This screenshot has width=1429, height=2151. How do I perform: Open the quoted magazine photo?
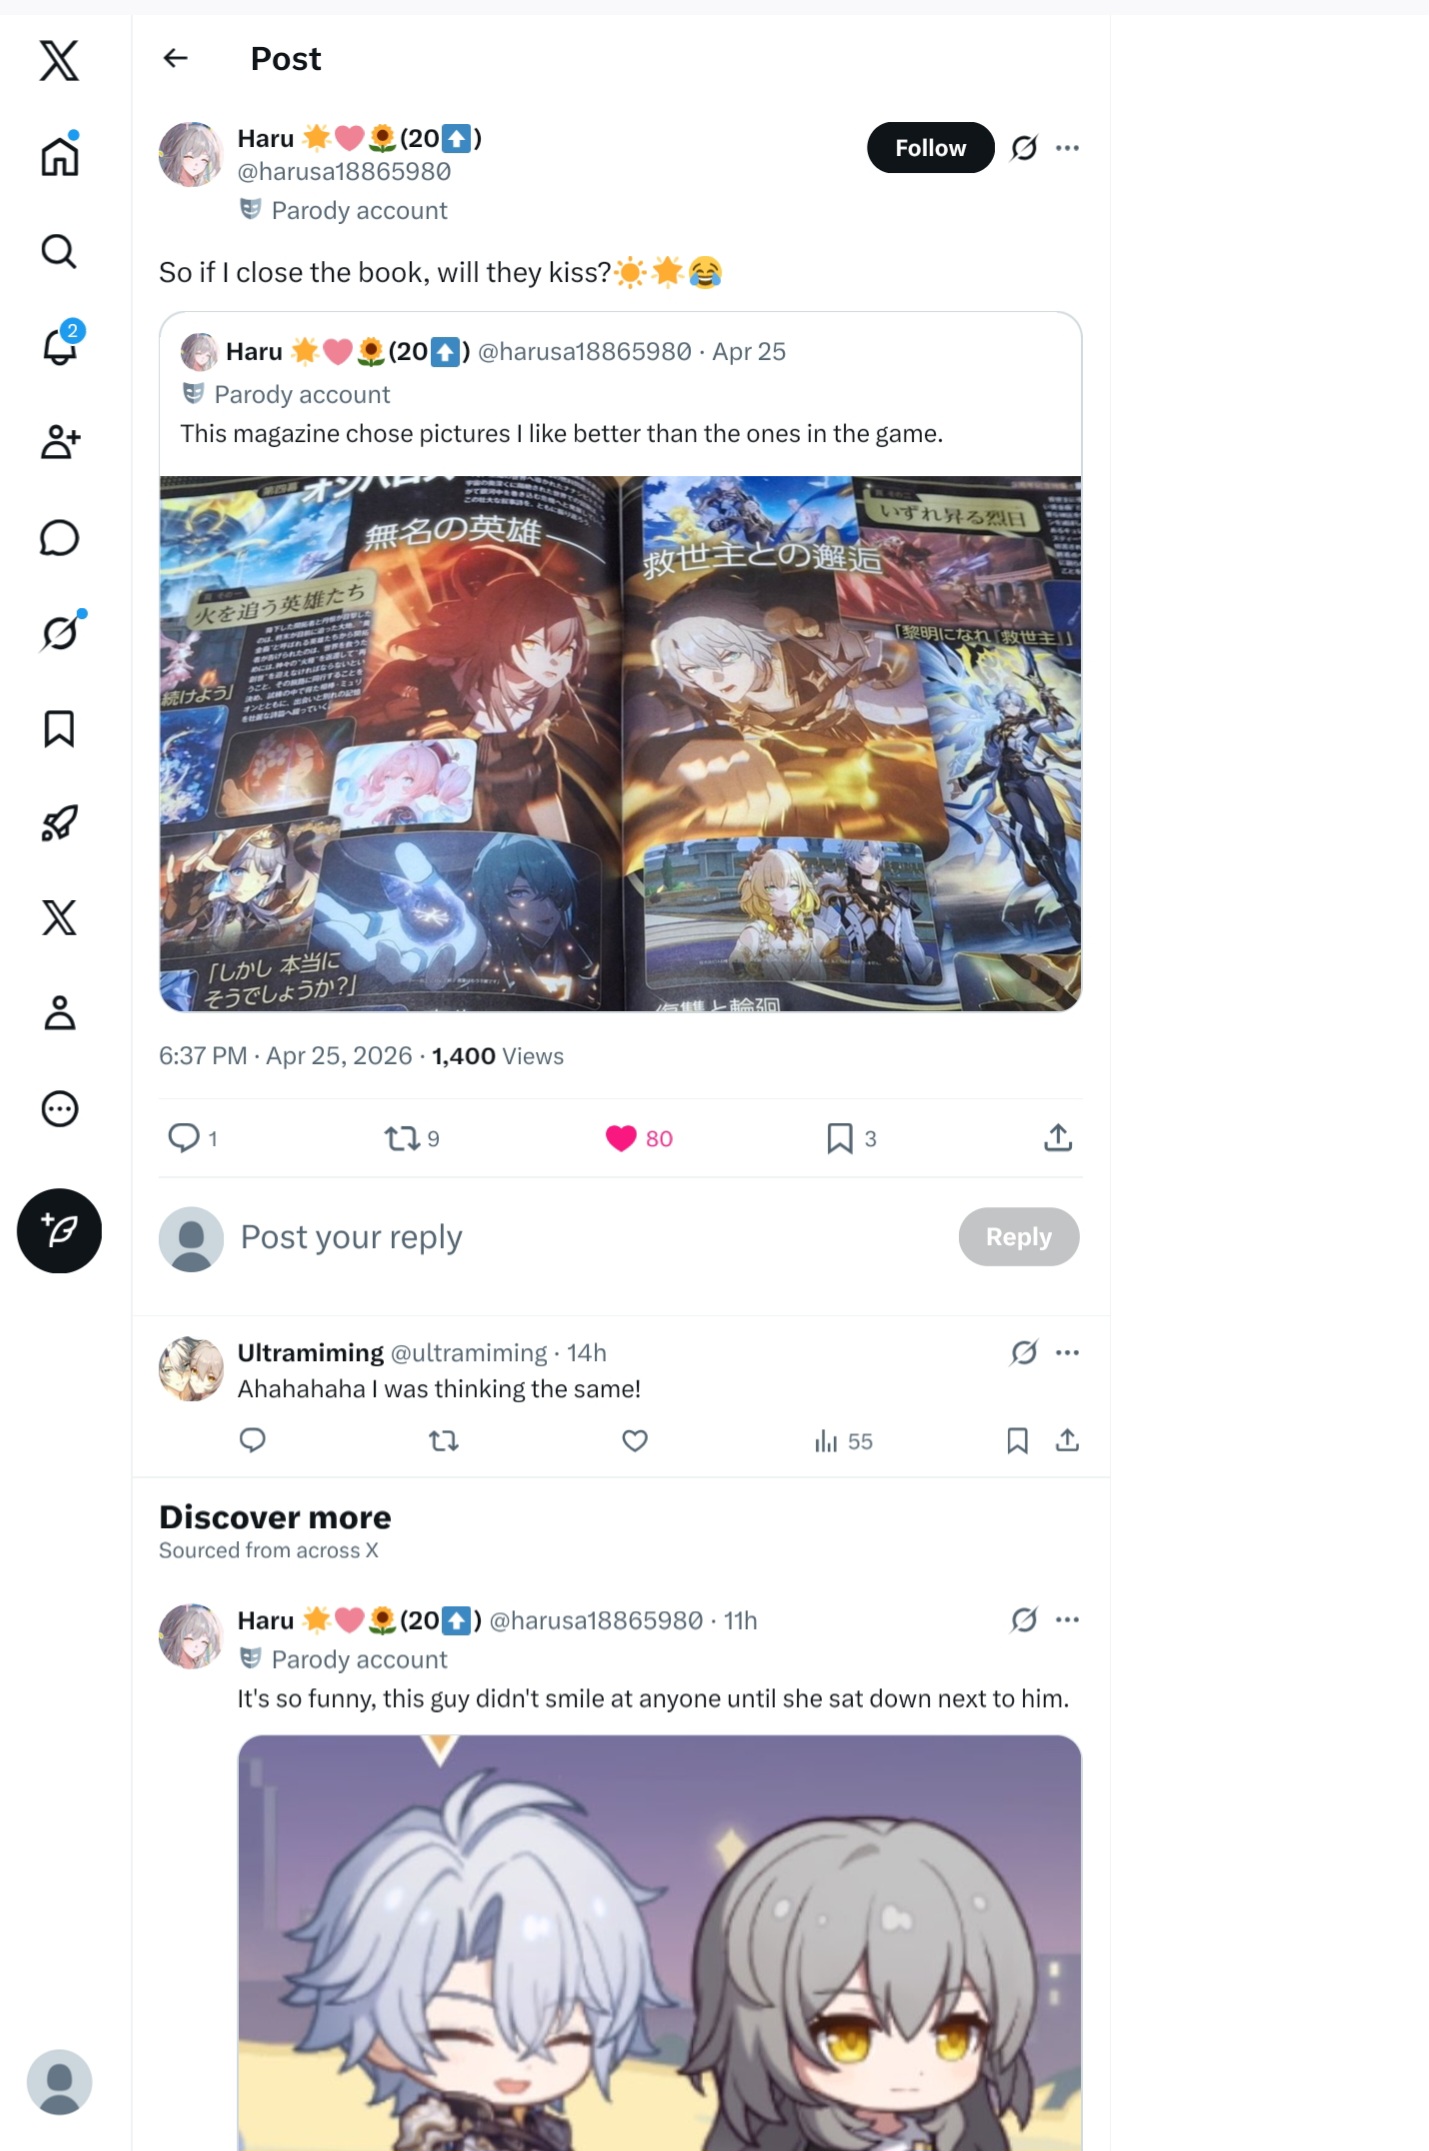pyautogui.click(x=620, y=743)
